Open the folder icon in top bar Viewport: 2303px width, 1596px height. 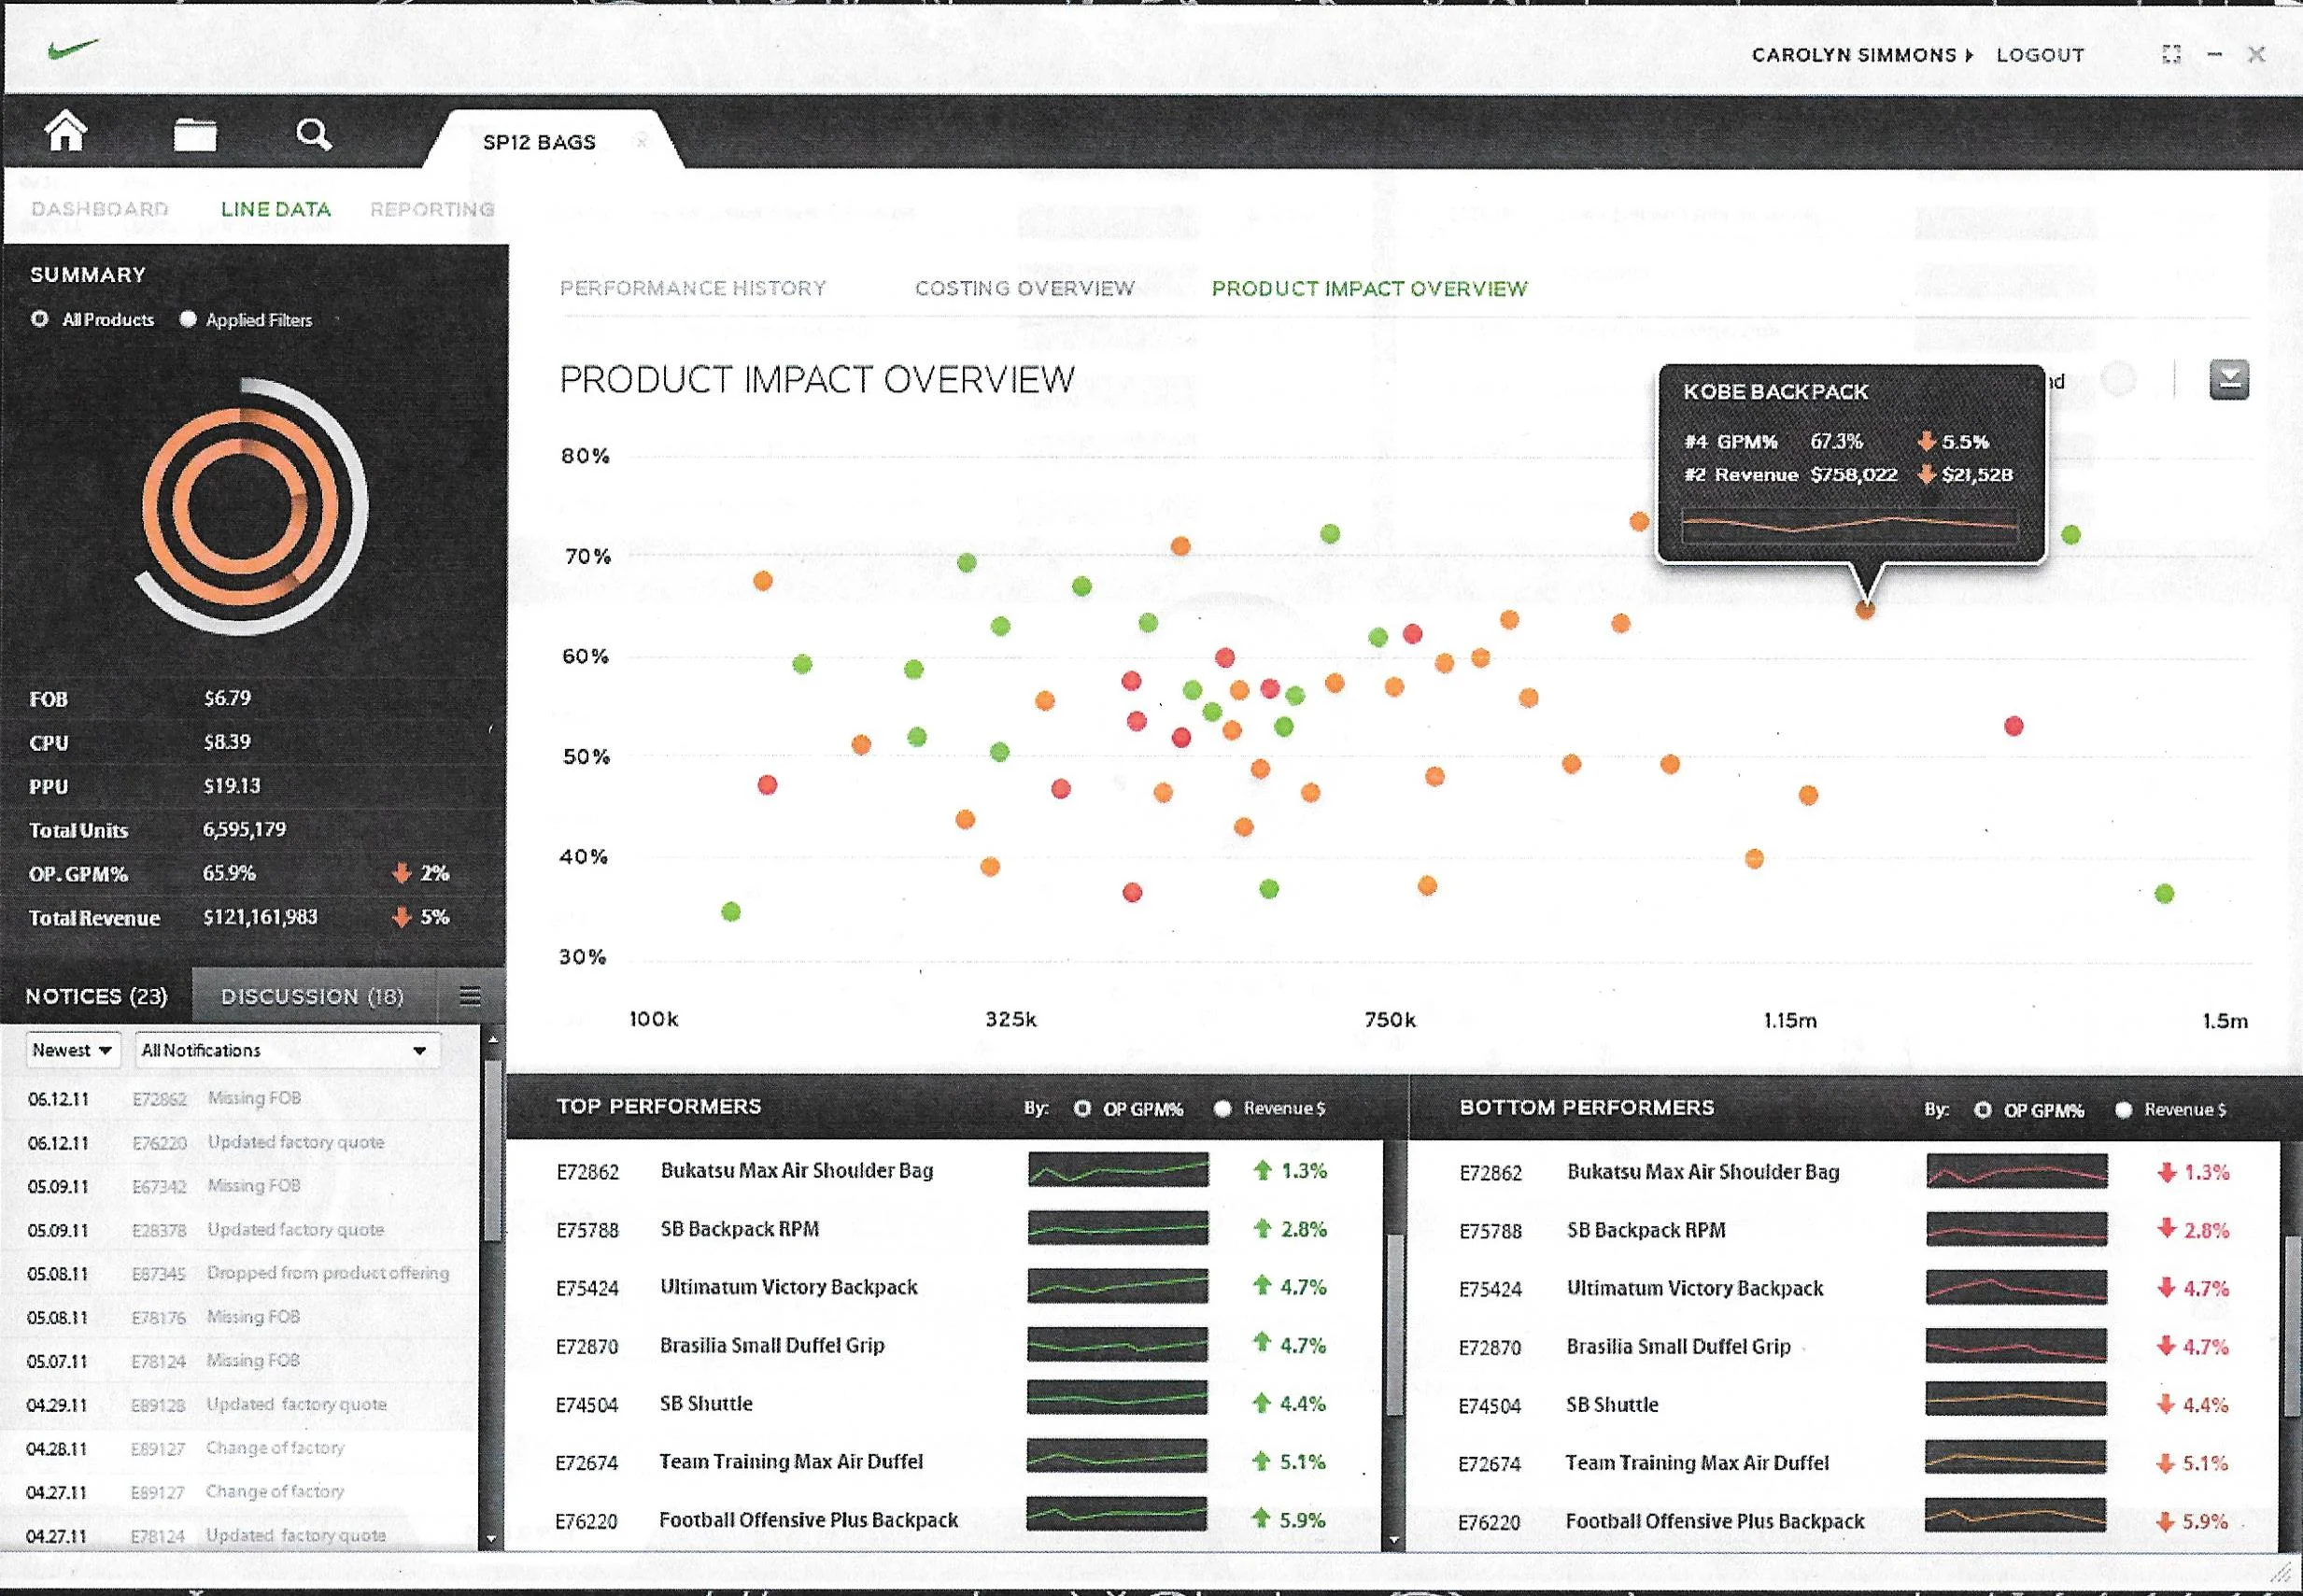[x=195, y=134]
